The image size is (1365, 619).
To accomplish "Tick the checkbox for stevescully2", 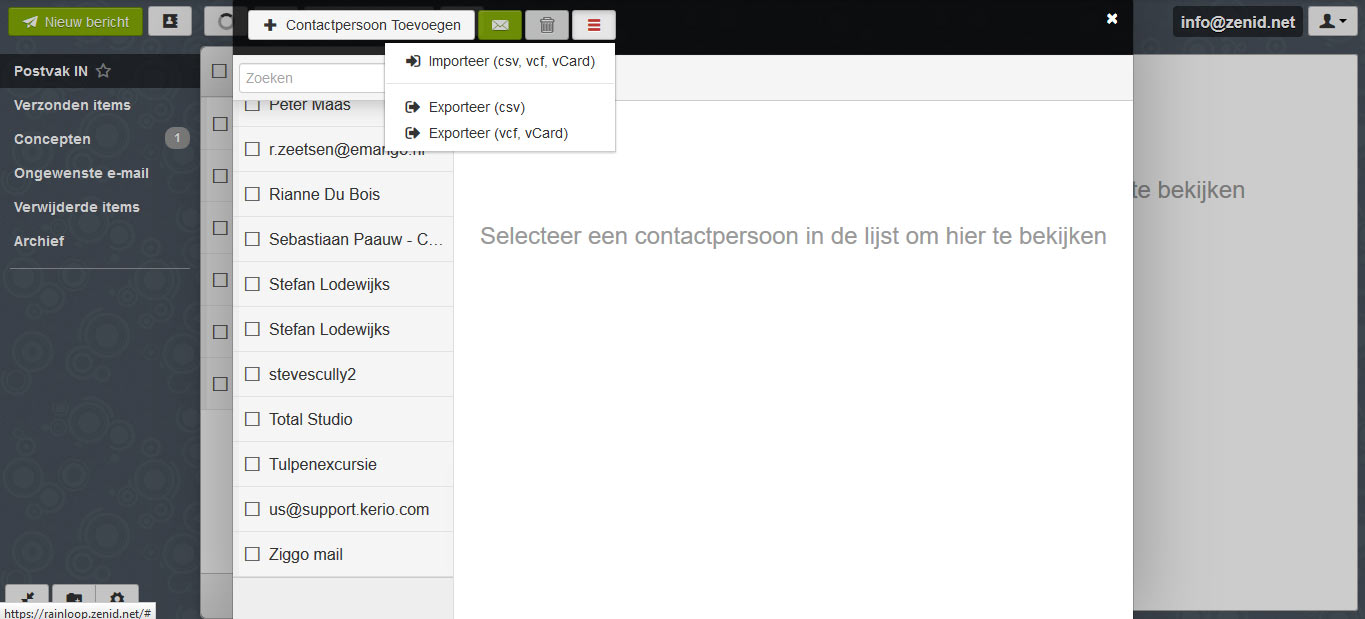I will point(252,374).
